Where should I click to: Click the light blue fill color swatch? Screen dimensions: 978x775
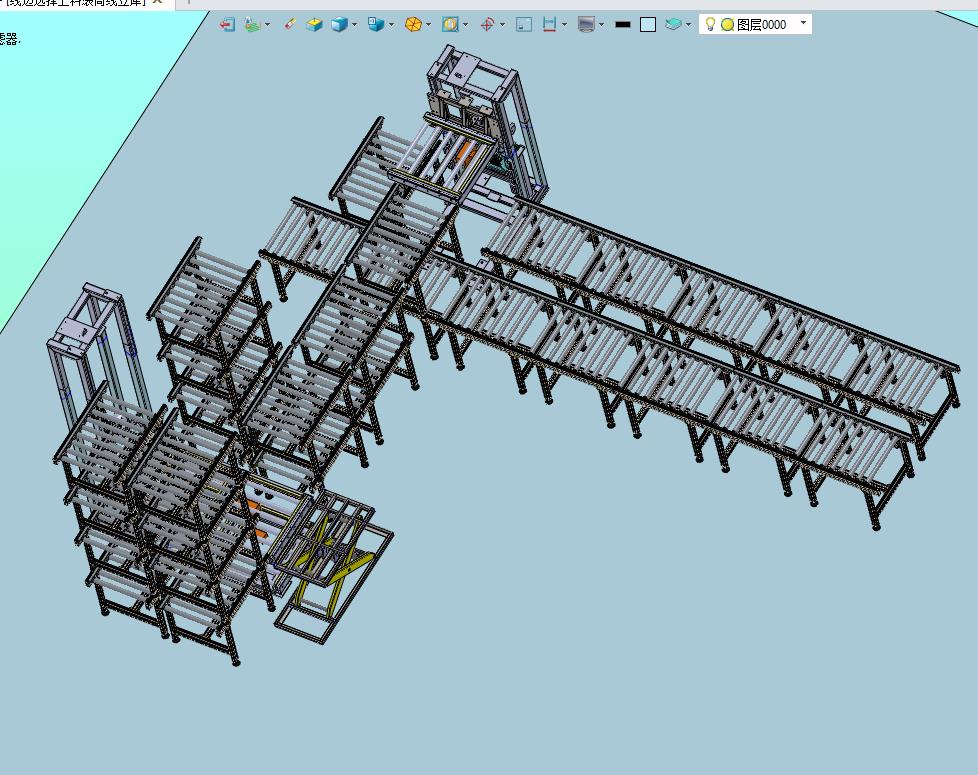(648, 24)
